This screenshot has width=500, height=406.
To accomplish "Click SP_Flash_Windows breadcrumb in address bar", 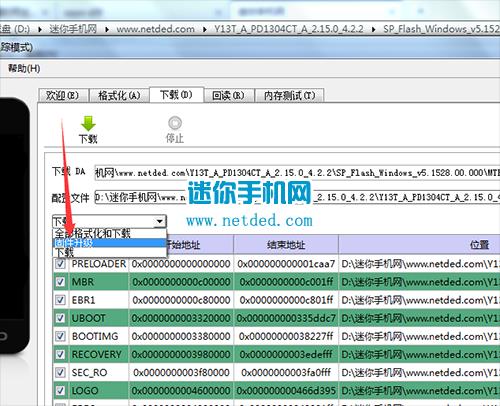I will [441, 29].
